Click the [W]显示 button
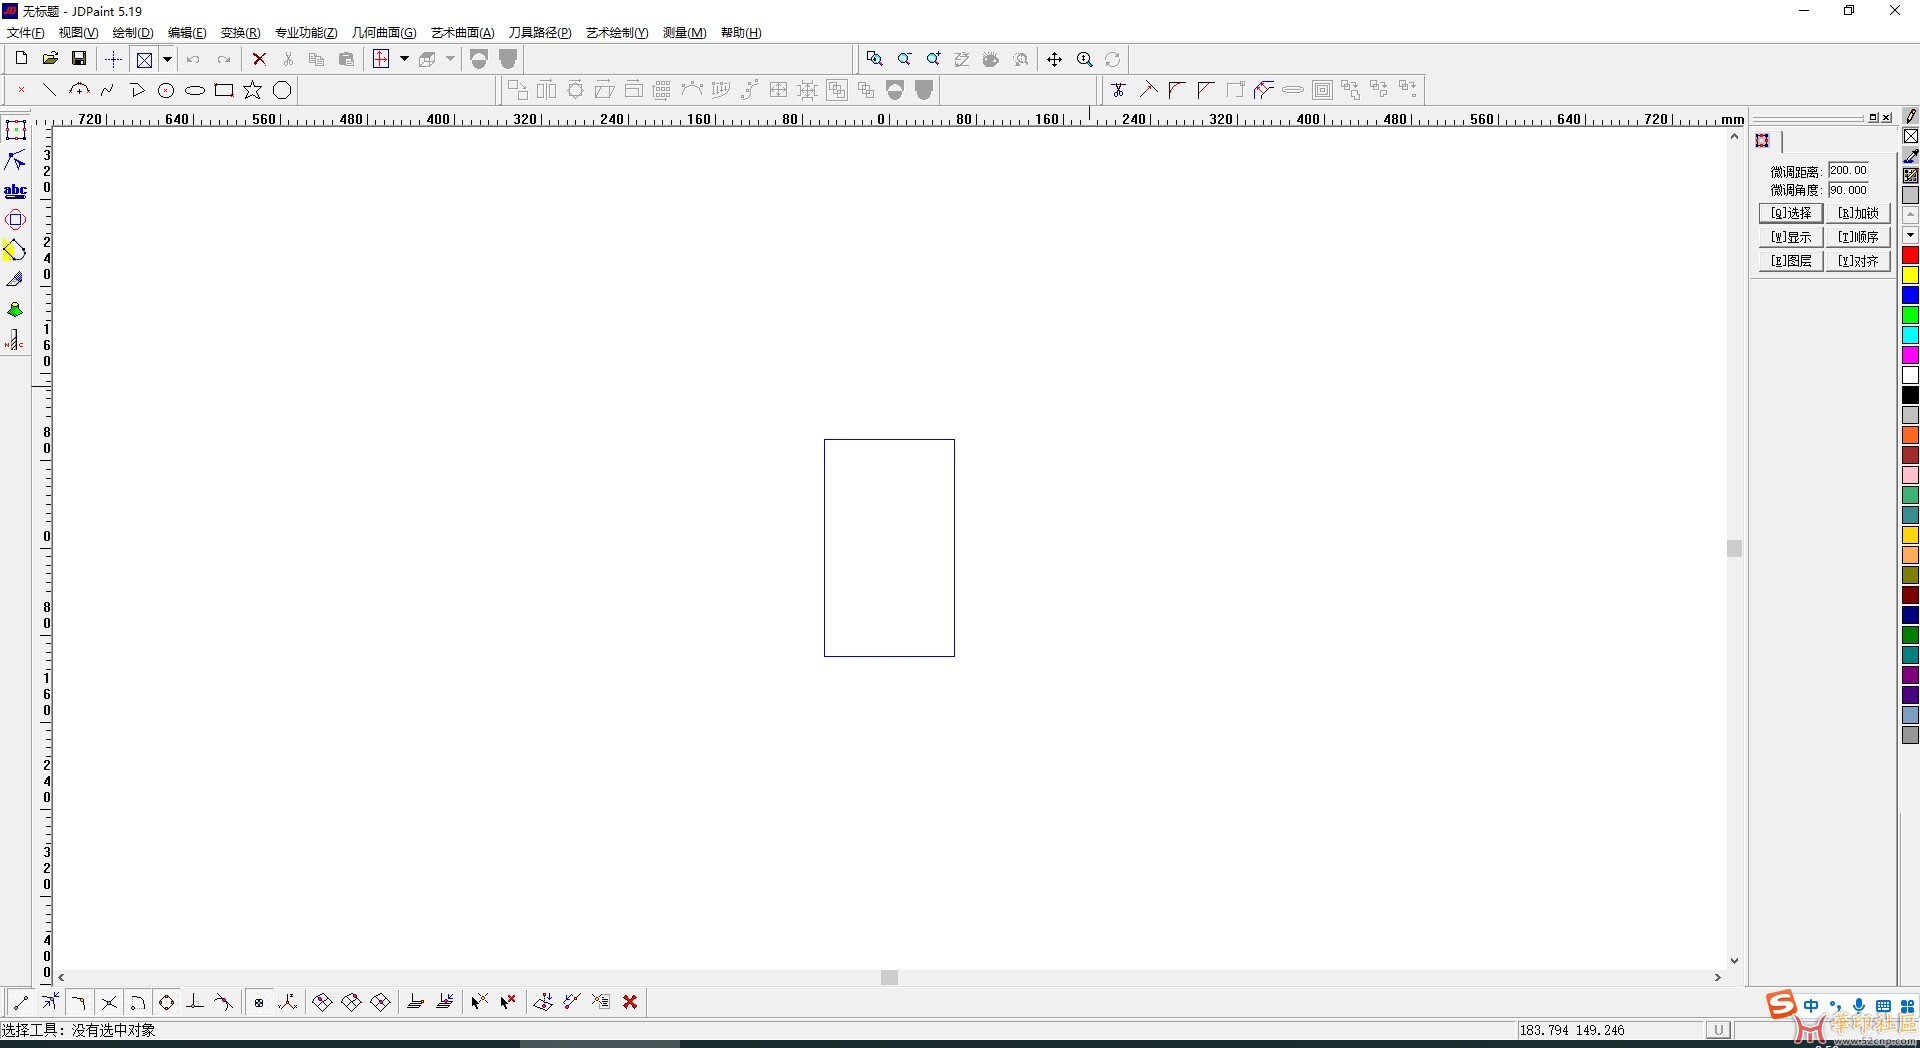The width and height of the screenshot is (1920, 1048). pos(1791,237)
